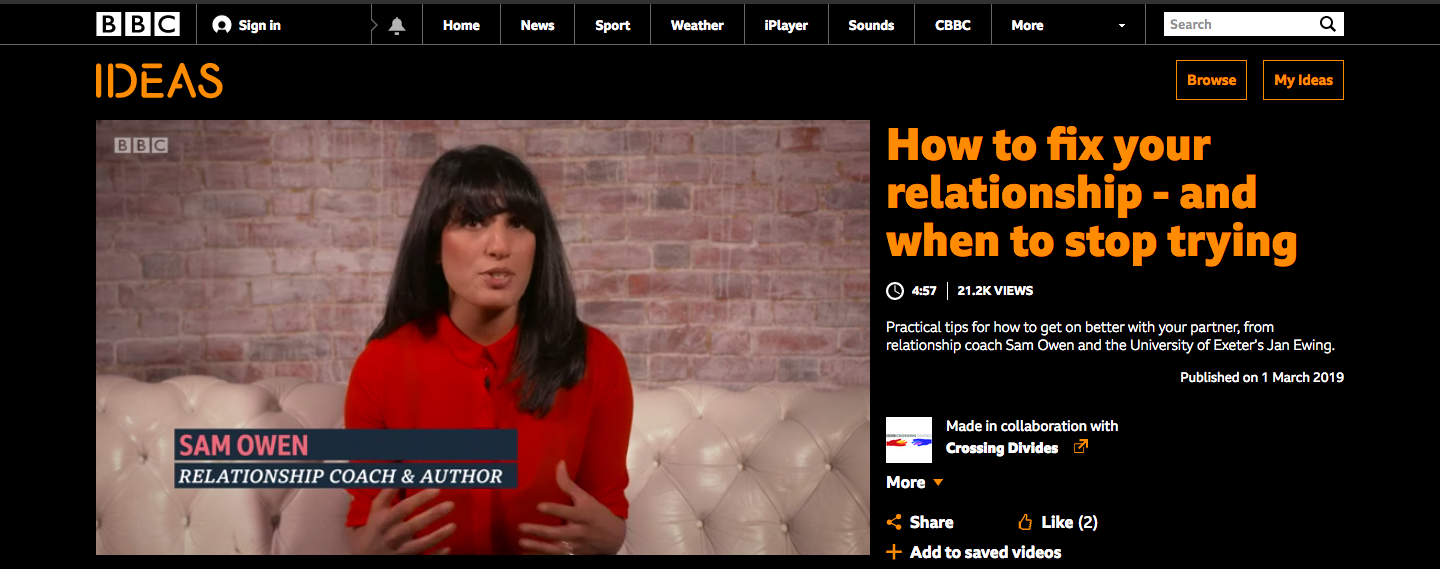
Task: Click the orange IDEAS logo
Action: pos(159,81)
